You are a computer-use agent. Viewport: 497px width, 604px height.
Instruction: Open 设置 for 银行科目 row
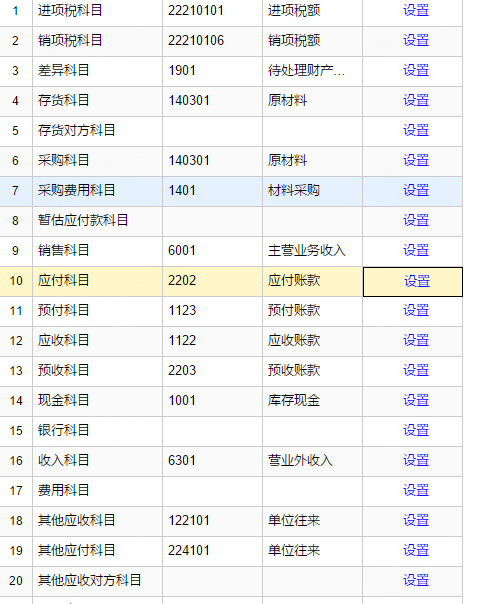click(x=416, y=430)
